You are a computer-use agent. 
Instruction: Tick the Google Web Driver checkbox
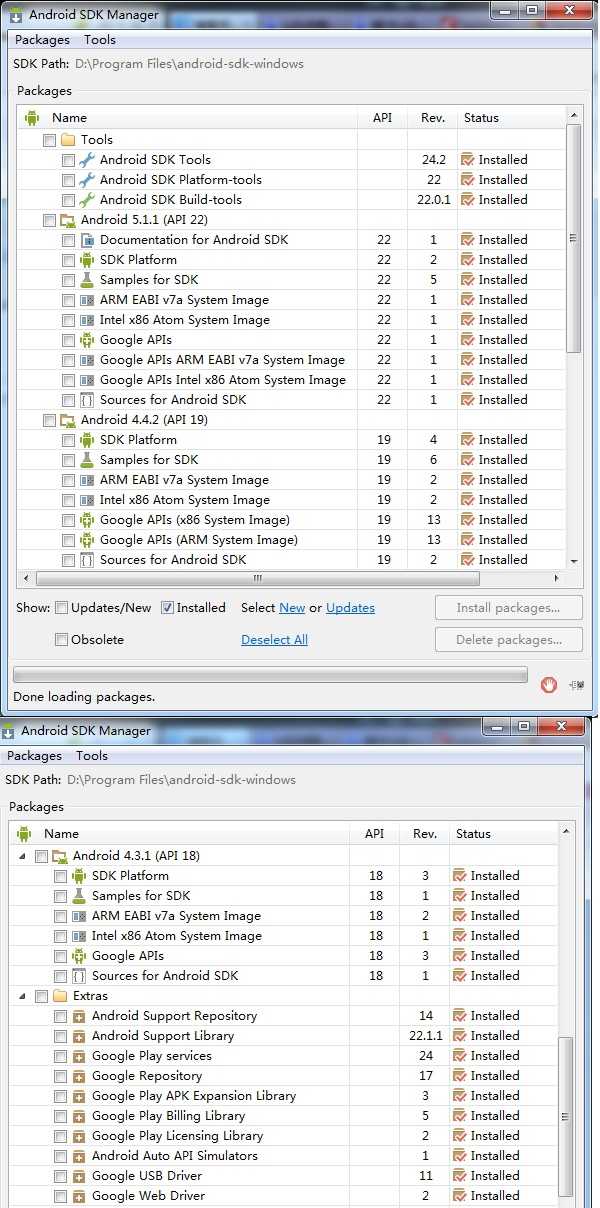60,1196
